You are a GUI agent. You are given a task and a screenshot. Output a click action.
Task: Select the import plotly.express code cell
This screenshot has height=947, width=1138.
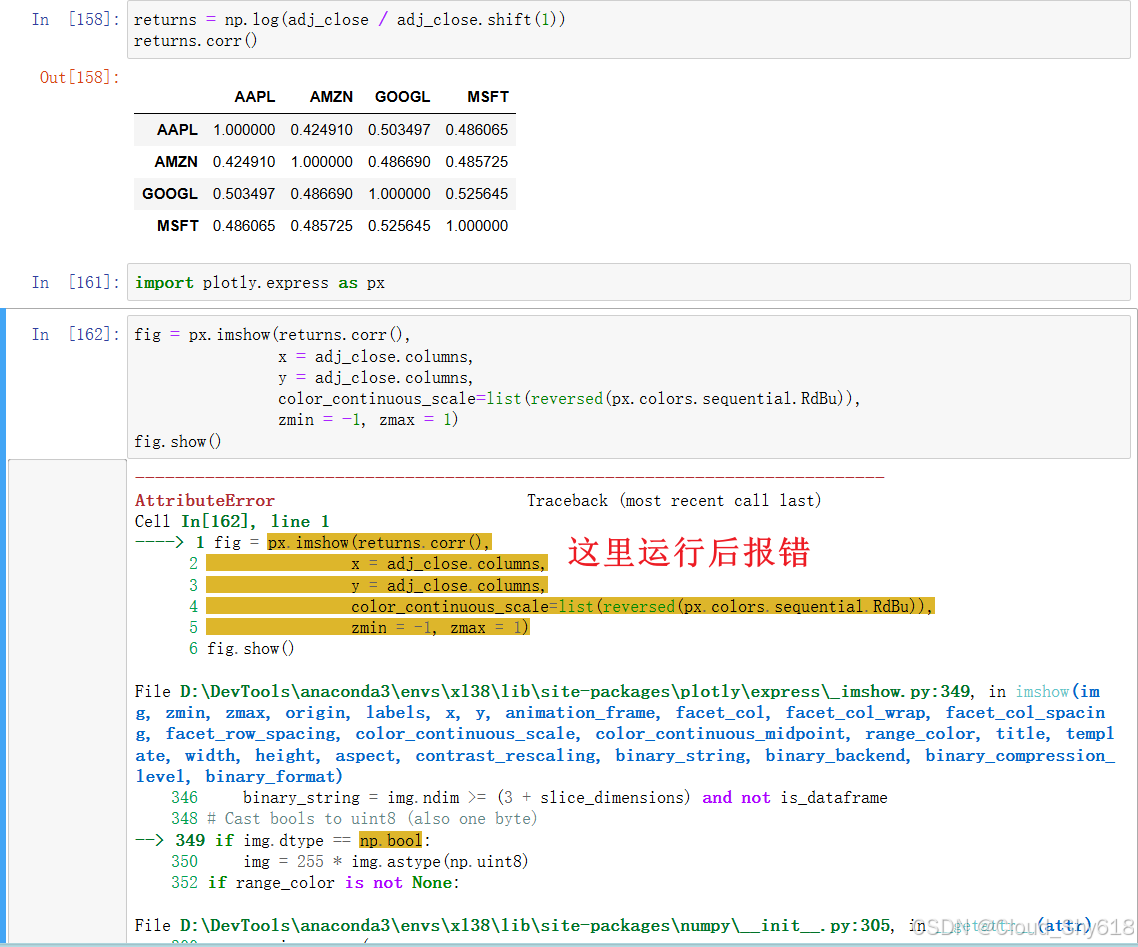629,282
